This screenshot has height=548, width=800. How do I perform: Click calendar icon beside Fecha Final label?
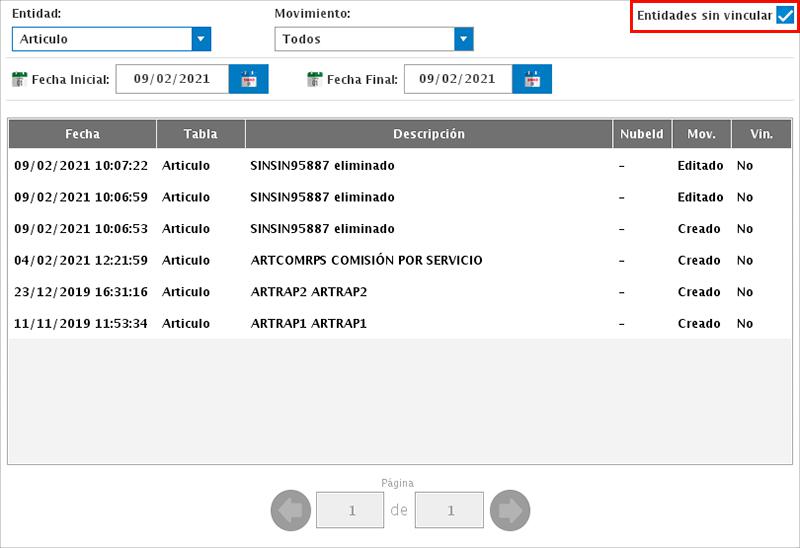tap(314, 79)
